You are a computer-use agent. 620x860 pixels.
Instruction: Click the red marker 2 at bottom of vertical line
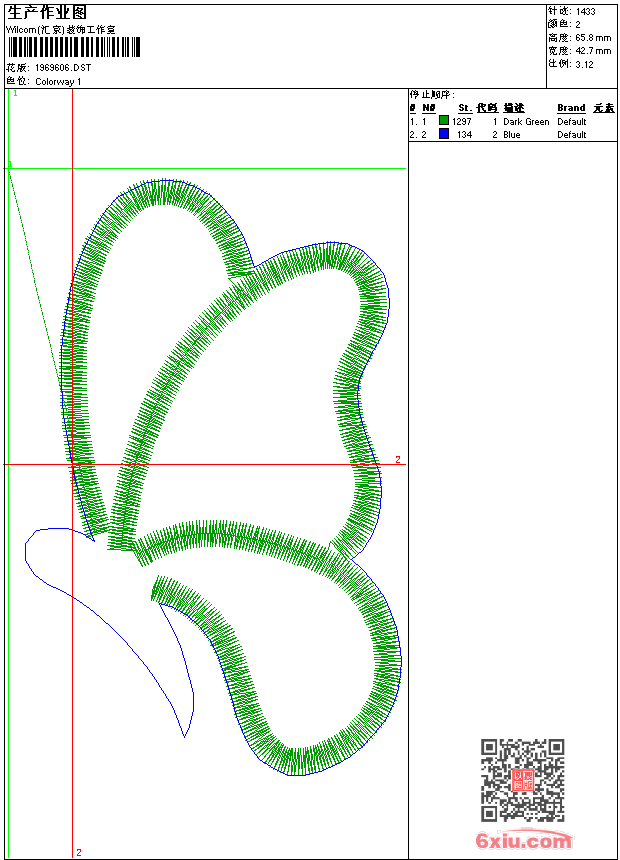[79, 852]
